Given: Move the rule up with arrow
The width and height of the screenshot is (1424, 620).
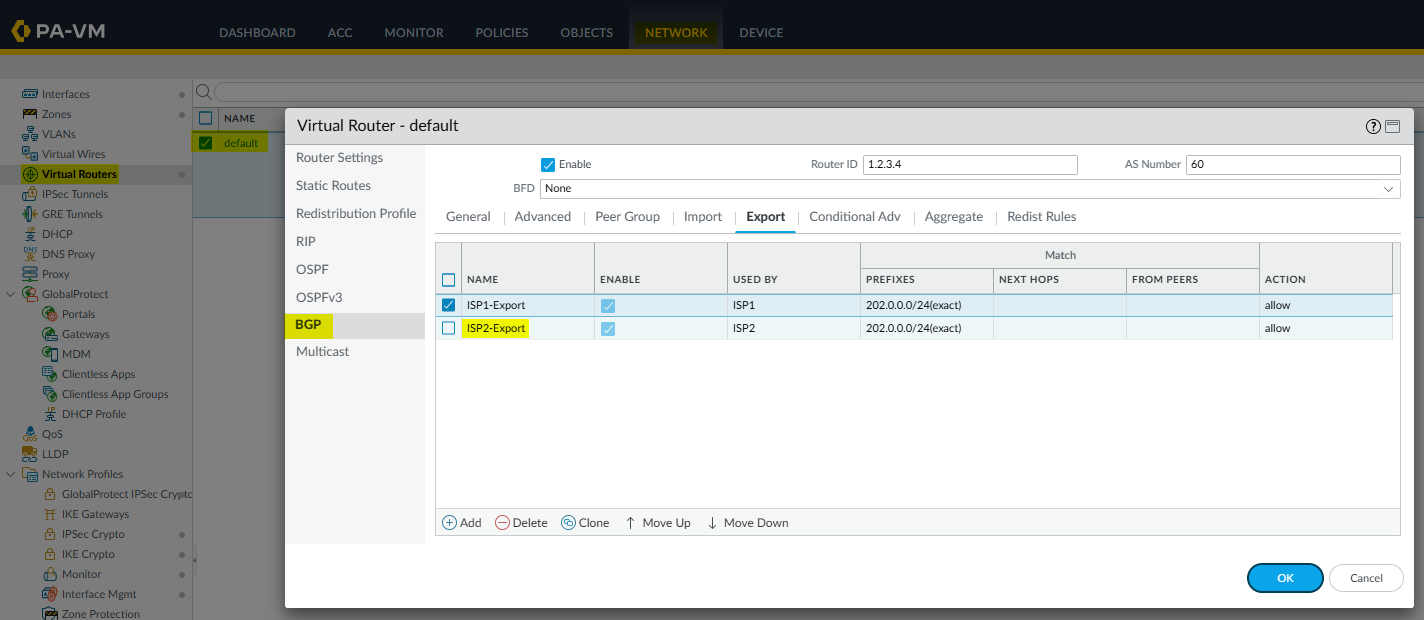Looking at the screenshot, I should pyautogui.click(x=630, y=523).
